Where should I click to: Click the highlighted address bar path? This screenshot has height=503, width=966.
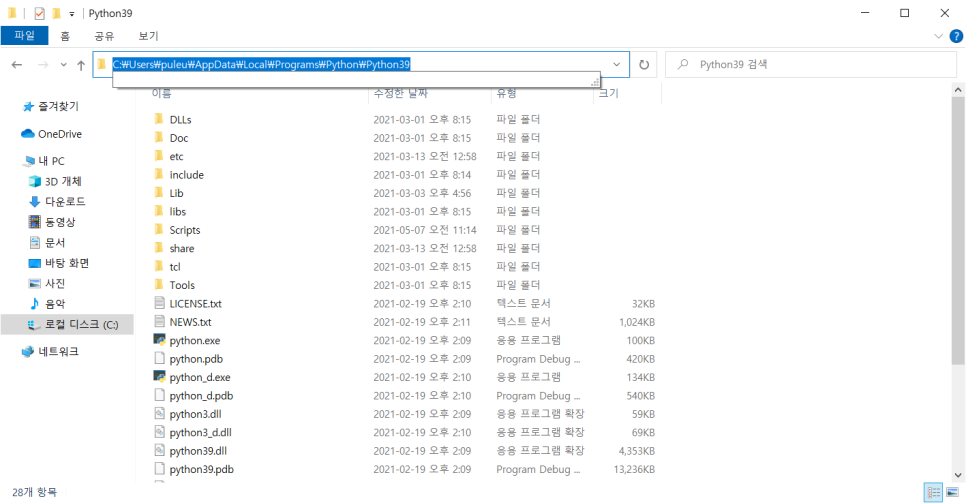pos(261,64)
